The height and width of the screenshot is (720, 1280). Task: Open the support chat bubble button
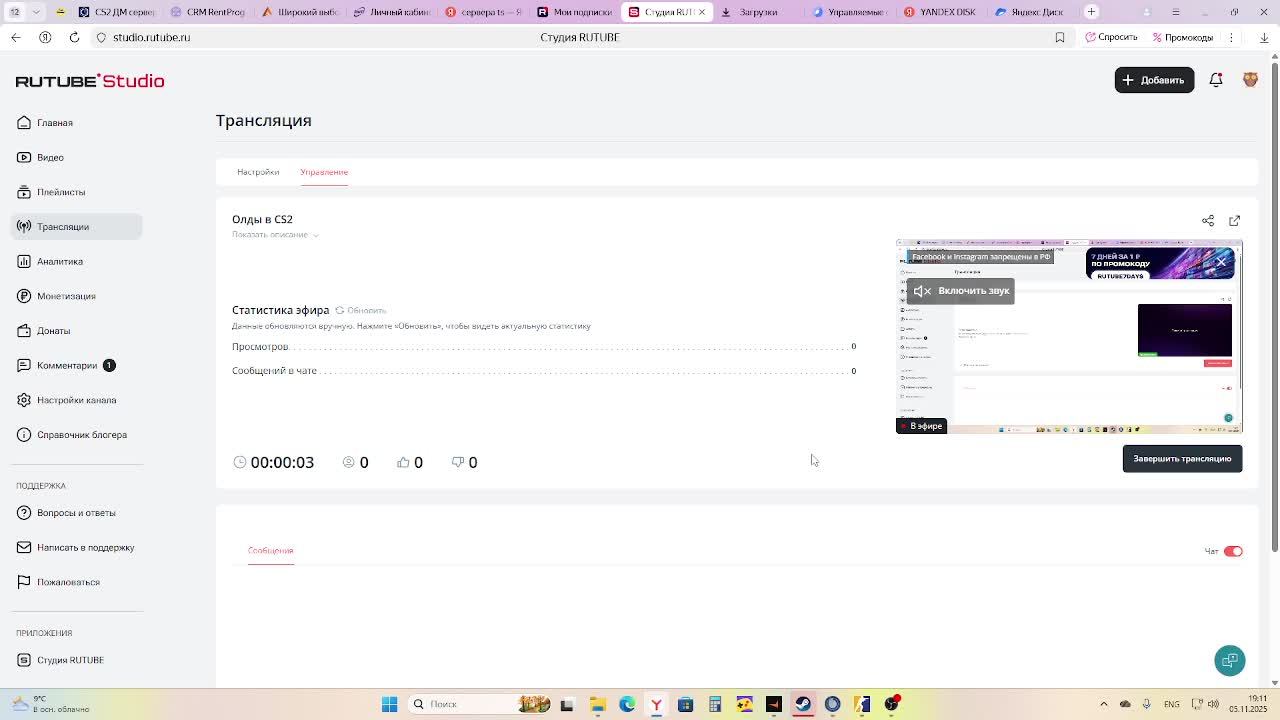pyautogui.click(x=1230, y=660)
